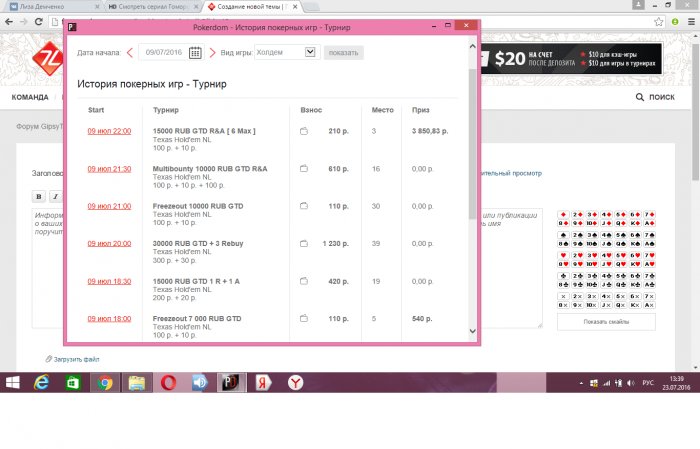Select tournament name Multibounty 10000 RUB GTD R&A
The height and width of the screenshot is (449, 700).
[210, 169]
